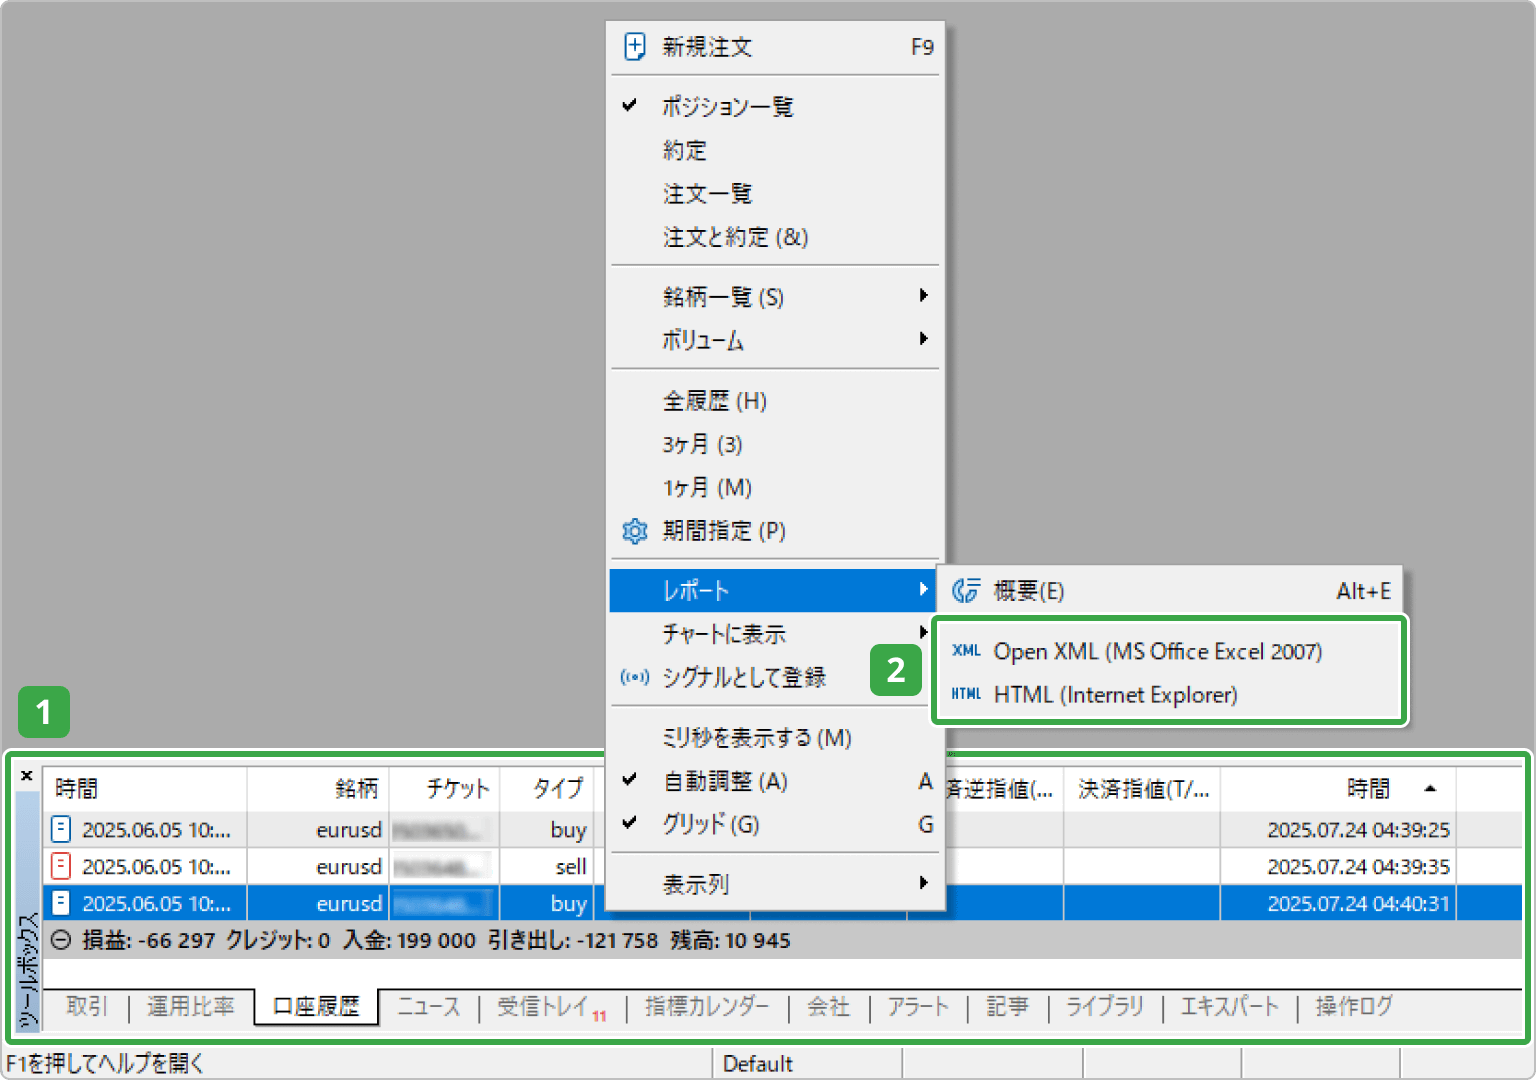This screenshot has width=1536, height=1080.
Task: Click the タイプ column header
Action: point(548,789)
